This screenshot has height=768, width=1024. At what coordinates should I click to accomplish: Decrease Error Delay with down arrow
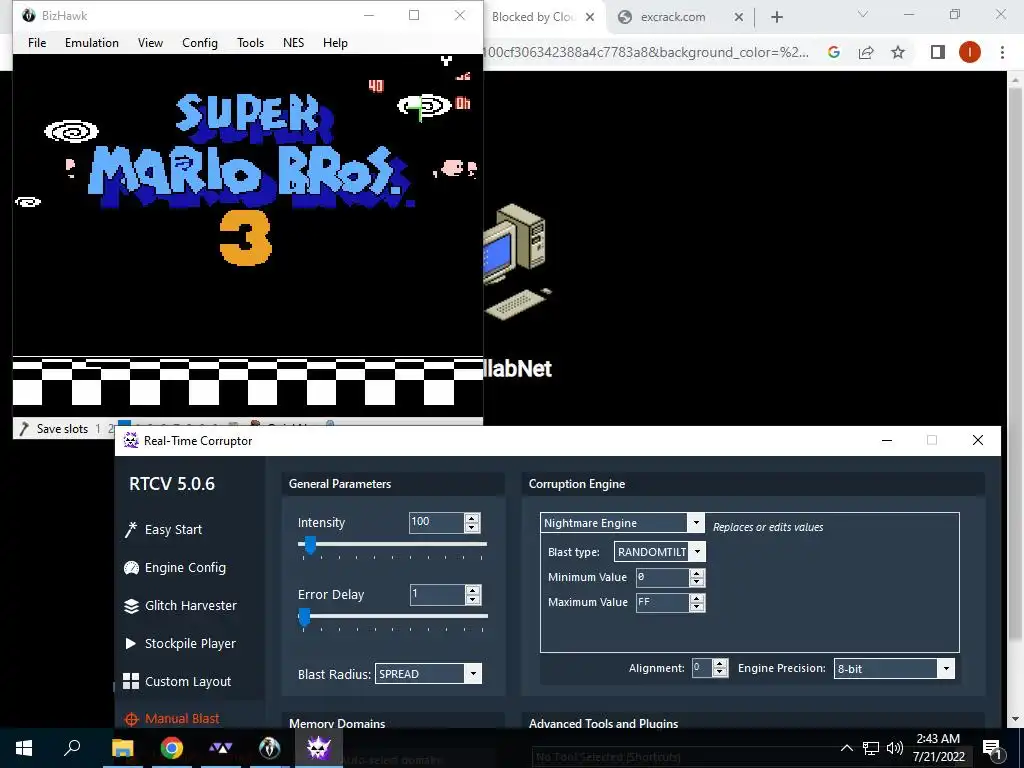click(473, 599)
